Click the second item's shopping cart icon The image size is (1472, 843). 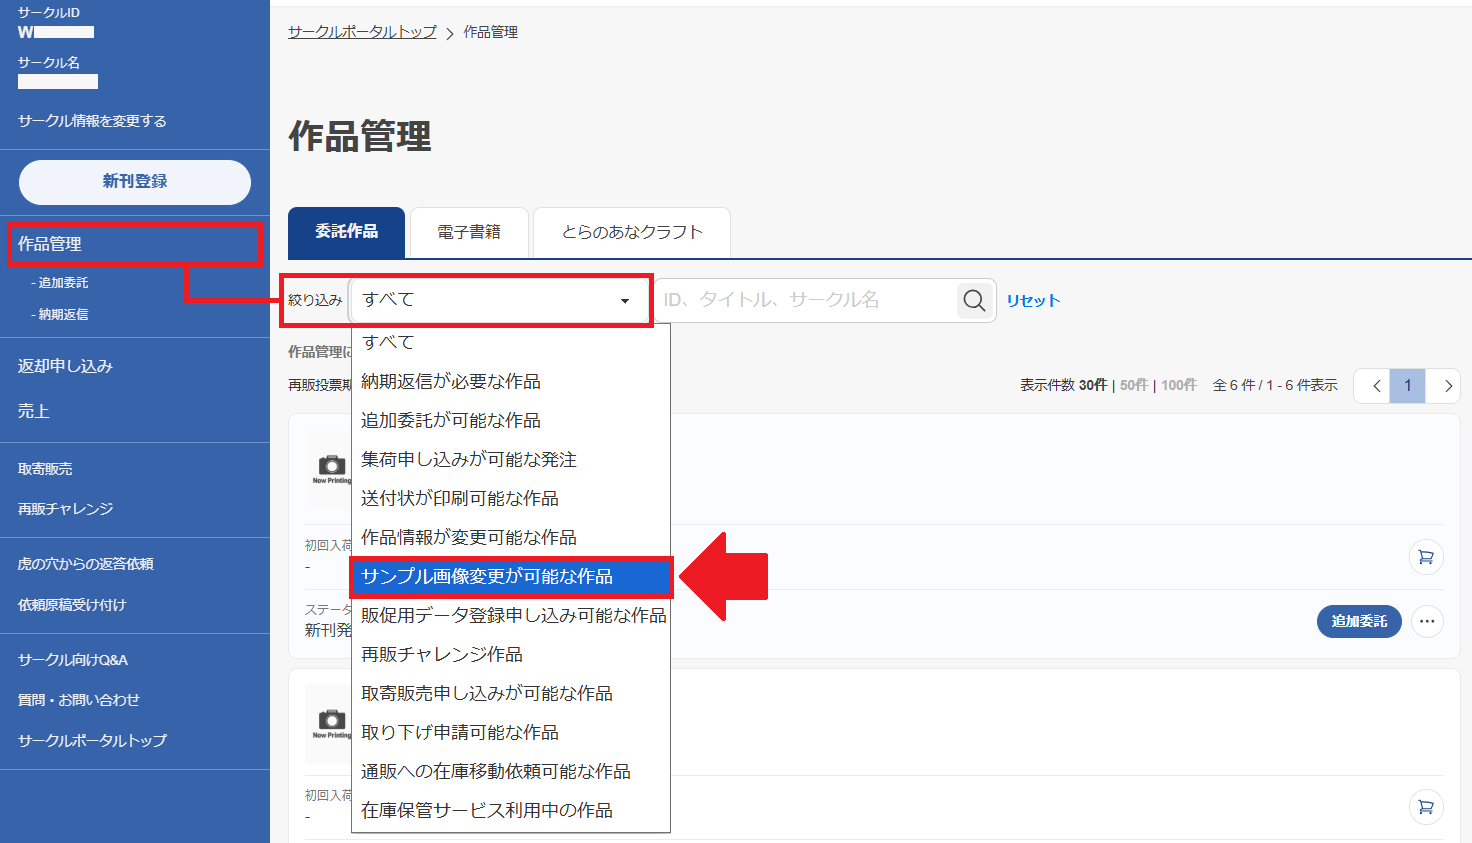(x=1426, y=807)
